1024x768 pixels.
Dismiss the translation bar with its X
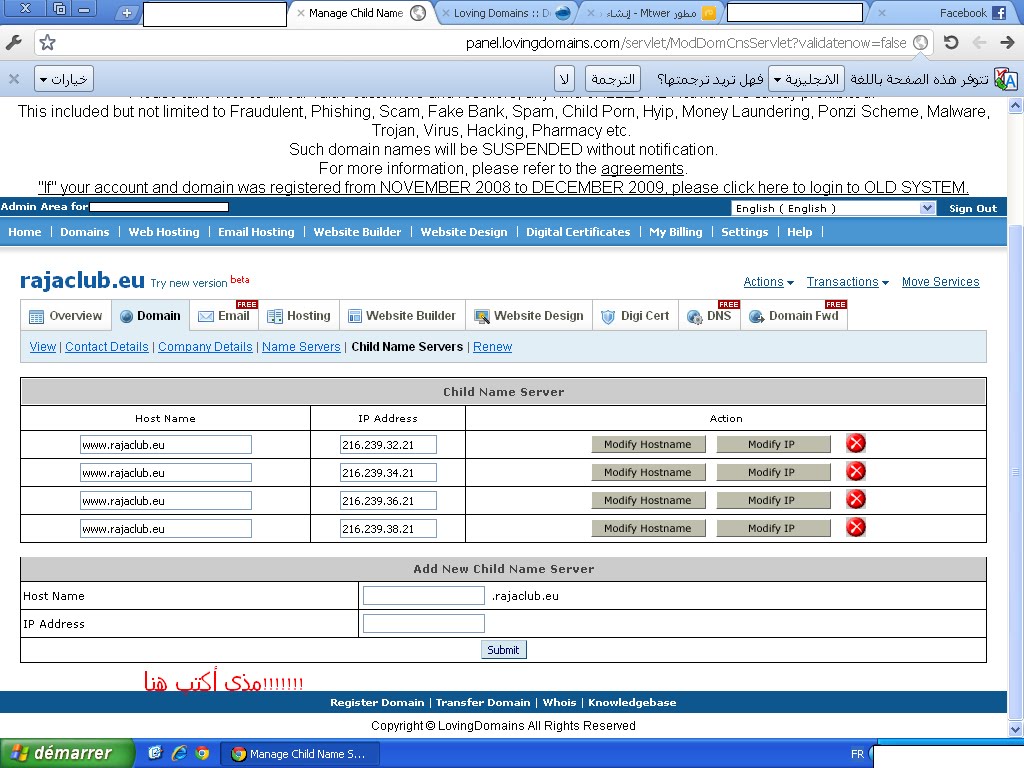coord(14,79)
